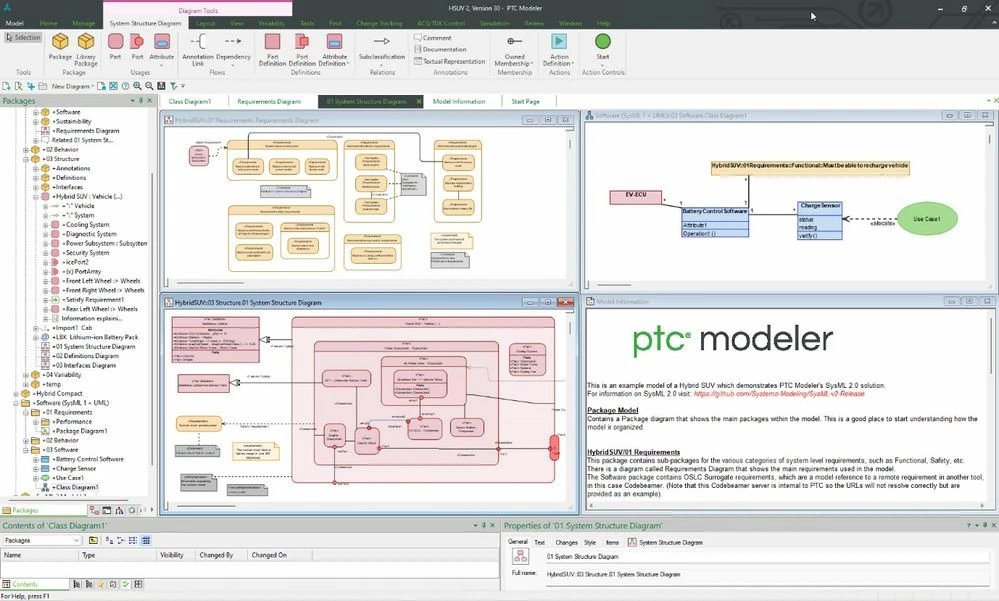Open the Model ribbon tab

pyautogui.click(x=14, y=23)
